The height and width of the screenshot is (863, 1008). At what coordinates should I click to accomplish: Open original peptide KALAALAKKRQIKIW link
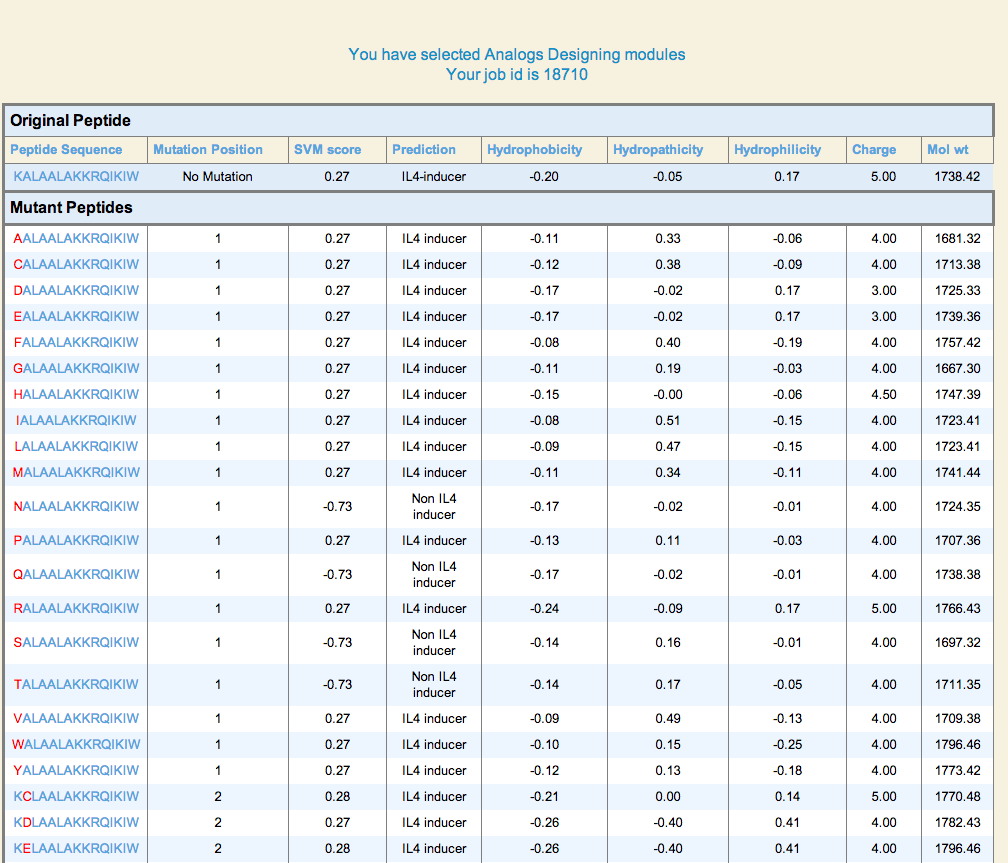coord(76,176)
